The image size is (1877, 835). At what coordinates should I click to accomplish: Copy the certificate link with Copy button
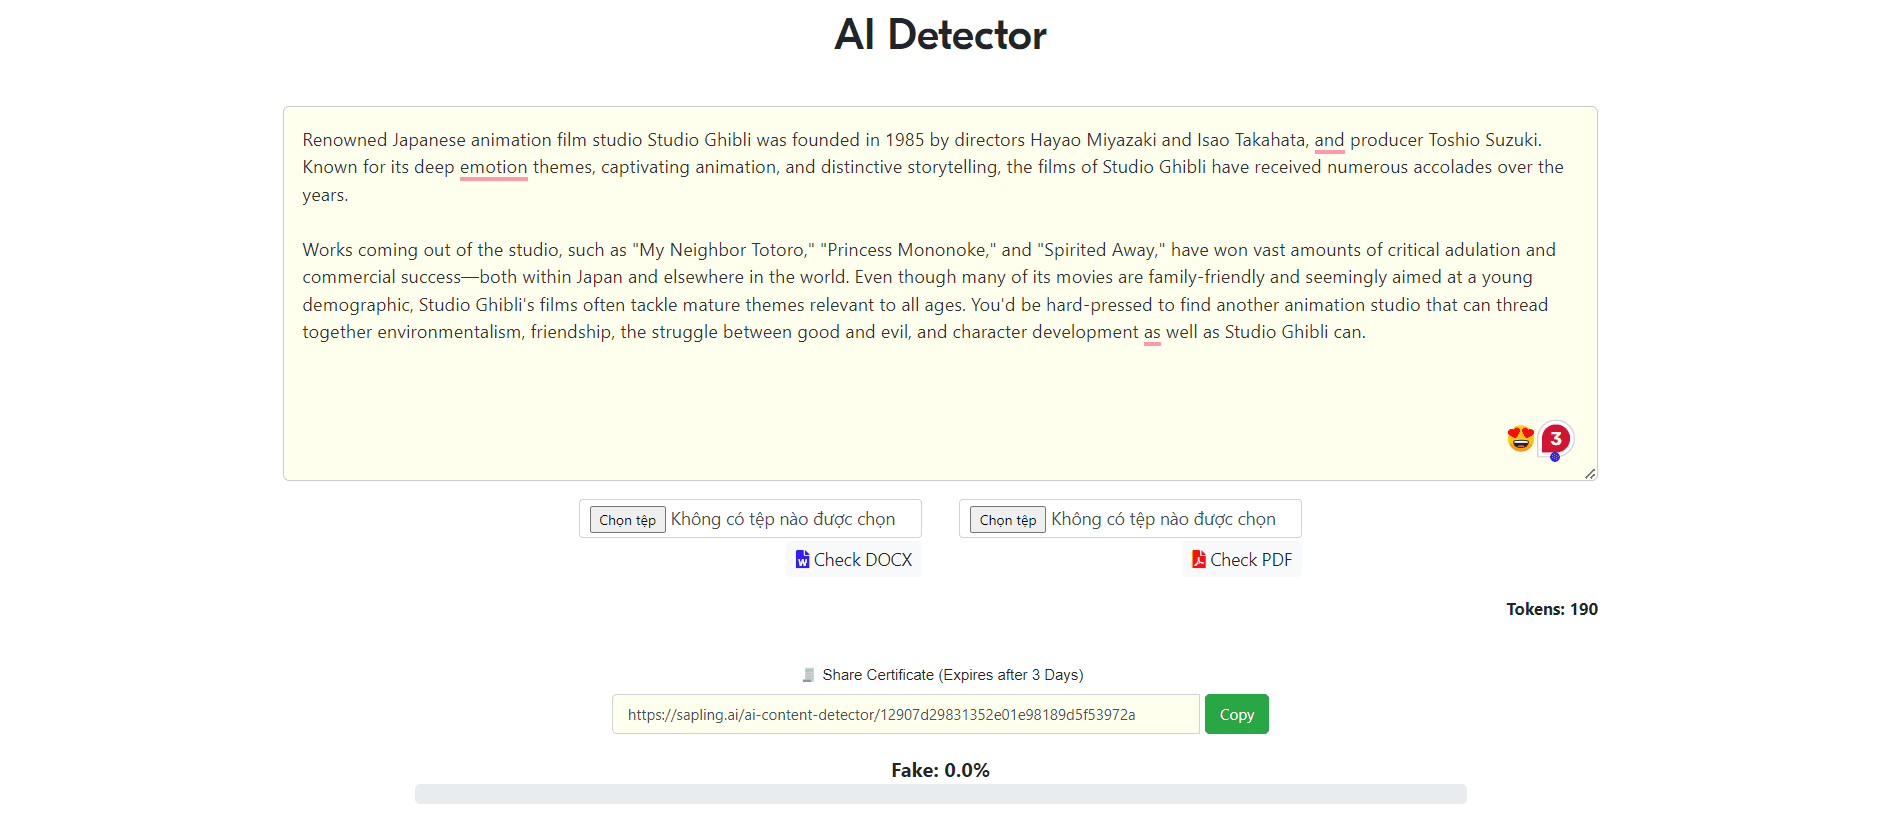(x=1236, y=714)
